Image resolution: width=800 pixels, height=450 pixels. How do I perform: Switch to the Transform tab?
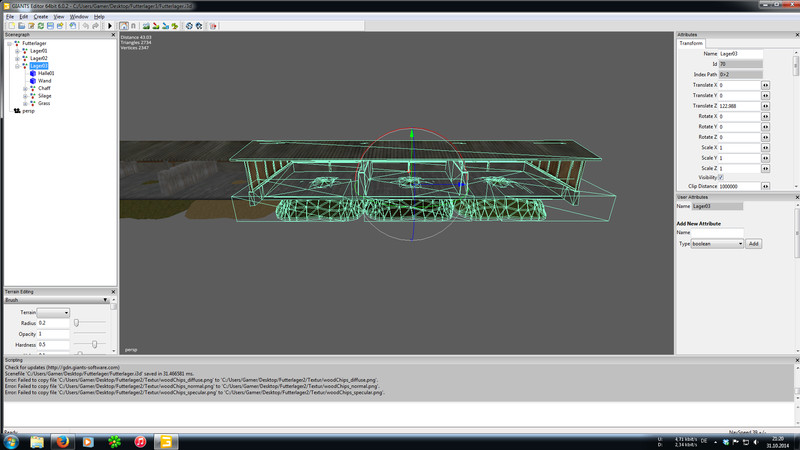(692, 43)
